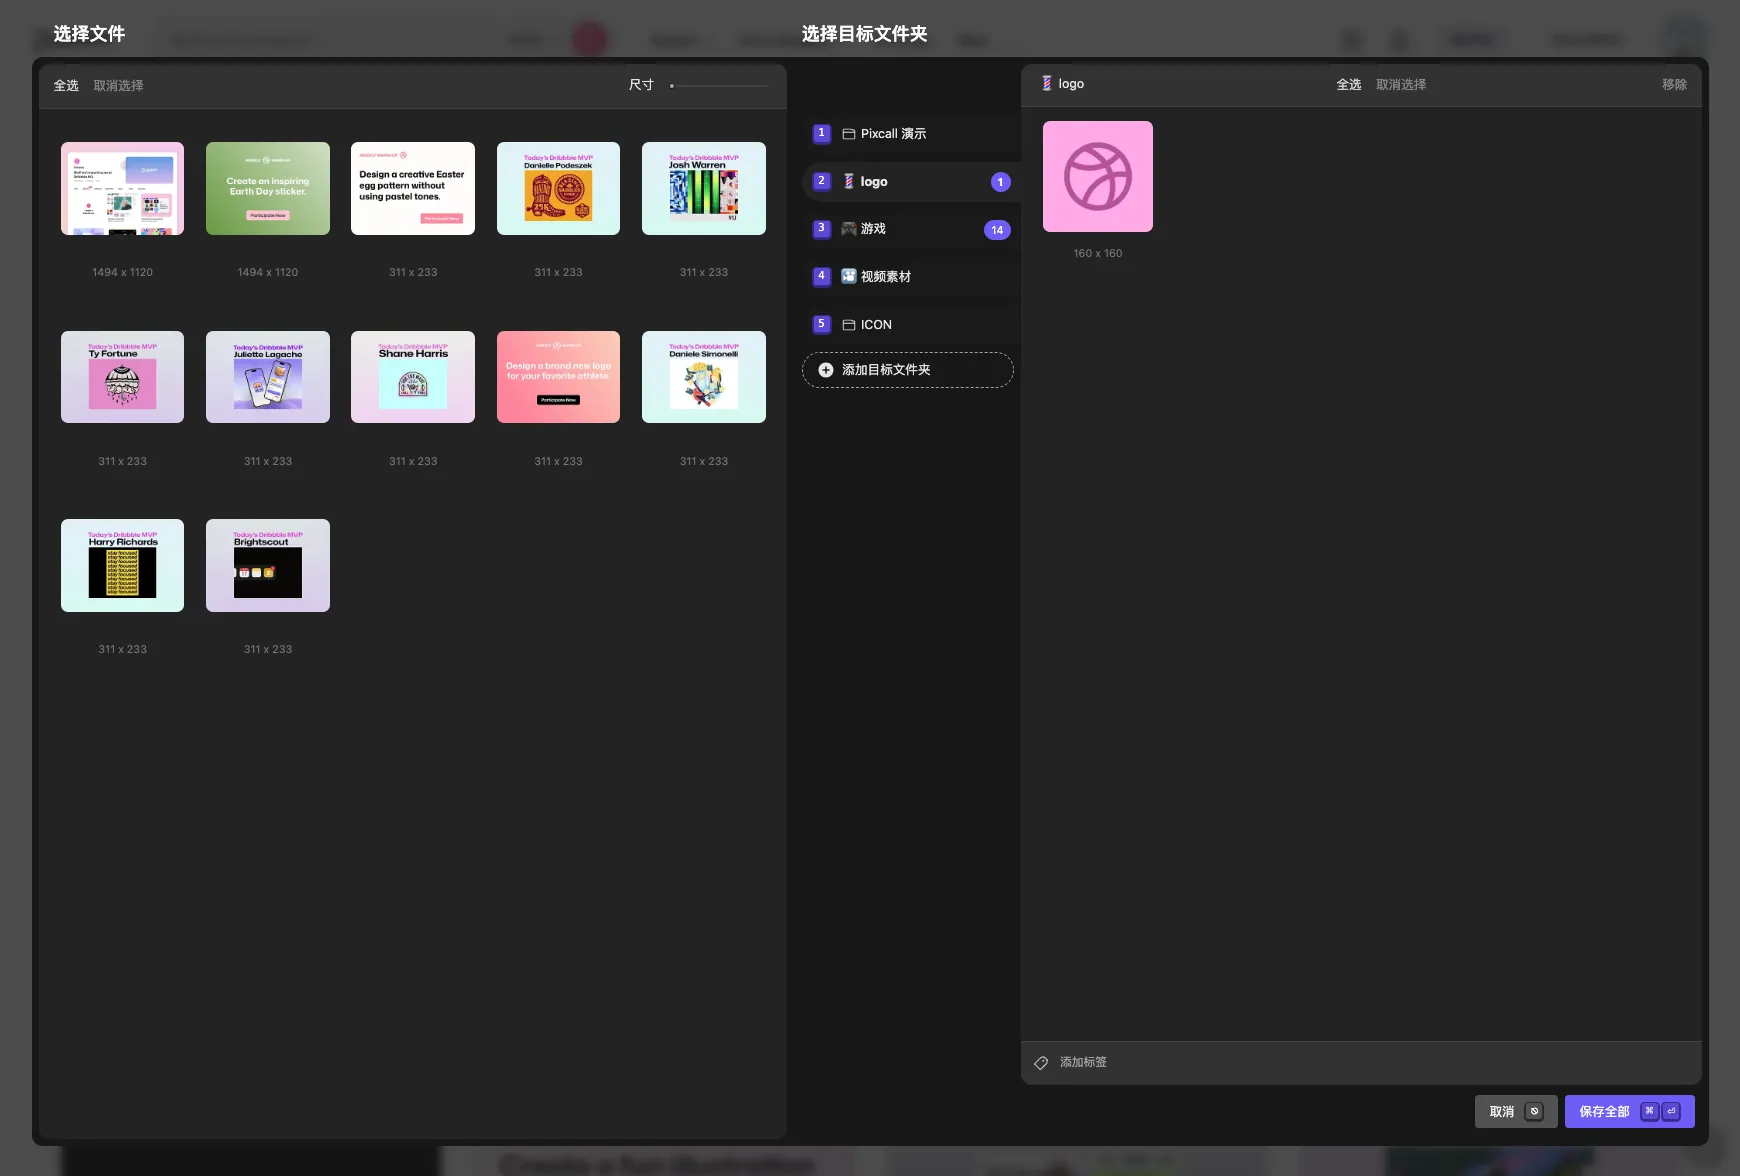Click the tag icon beside 添加标签

[x=1041, y=1063]
